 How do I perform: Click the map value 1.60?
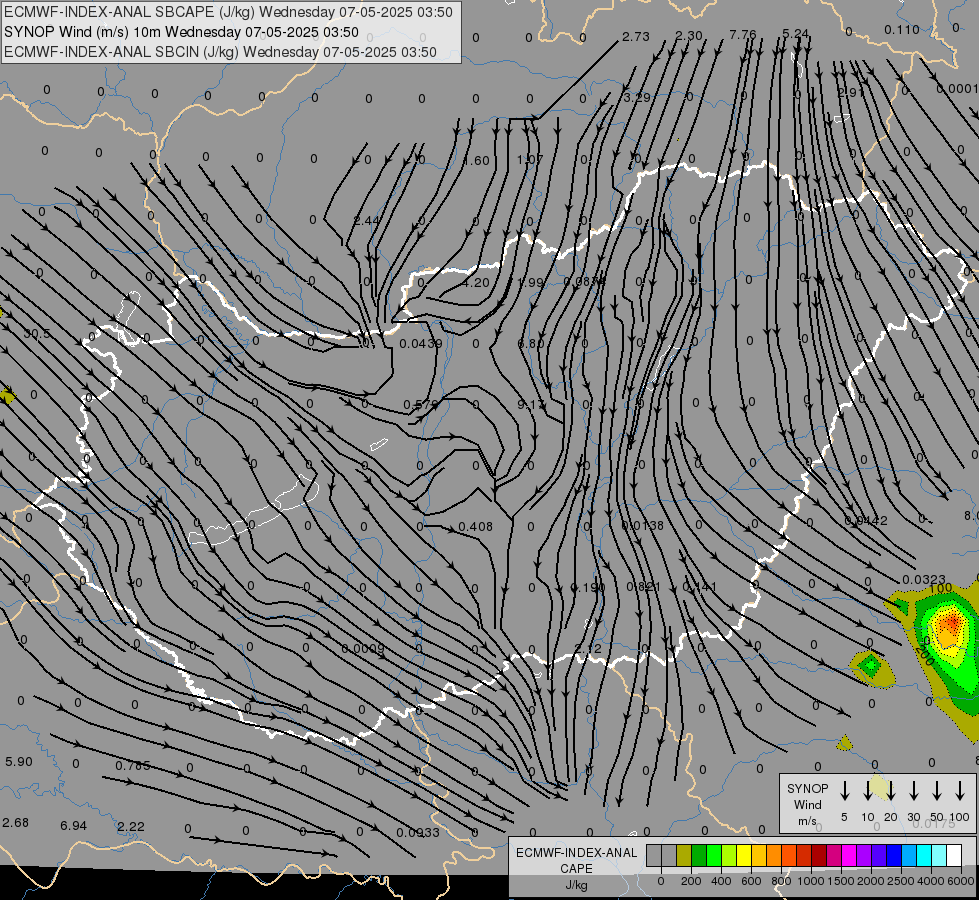(x=476, y=161)
